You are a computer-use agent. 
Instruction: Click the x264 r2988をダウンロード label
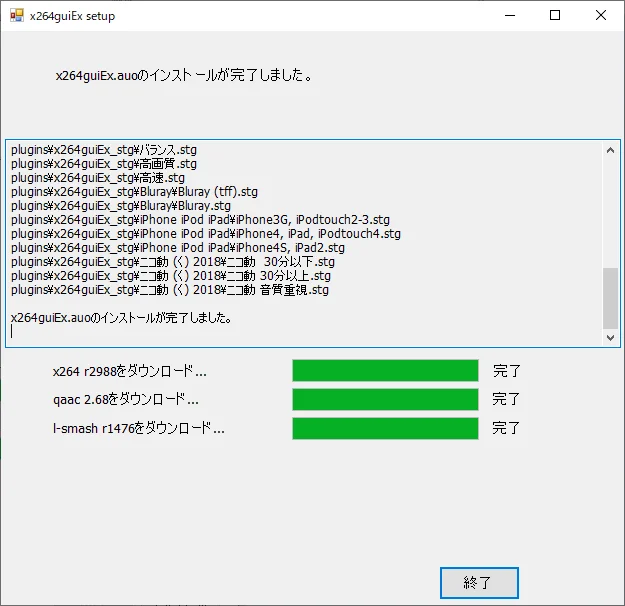[x=130, y=371]
